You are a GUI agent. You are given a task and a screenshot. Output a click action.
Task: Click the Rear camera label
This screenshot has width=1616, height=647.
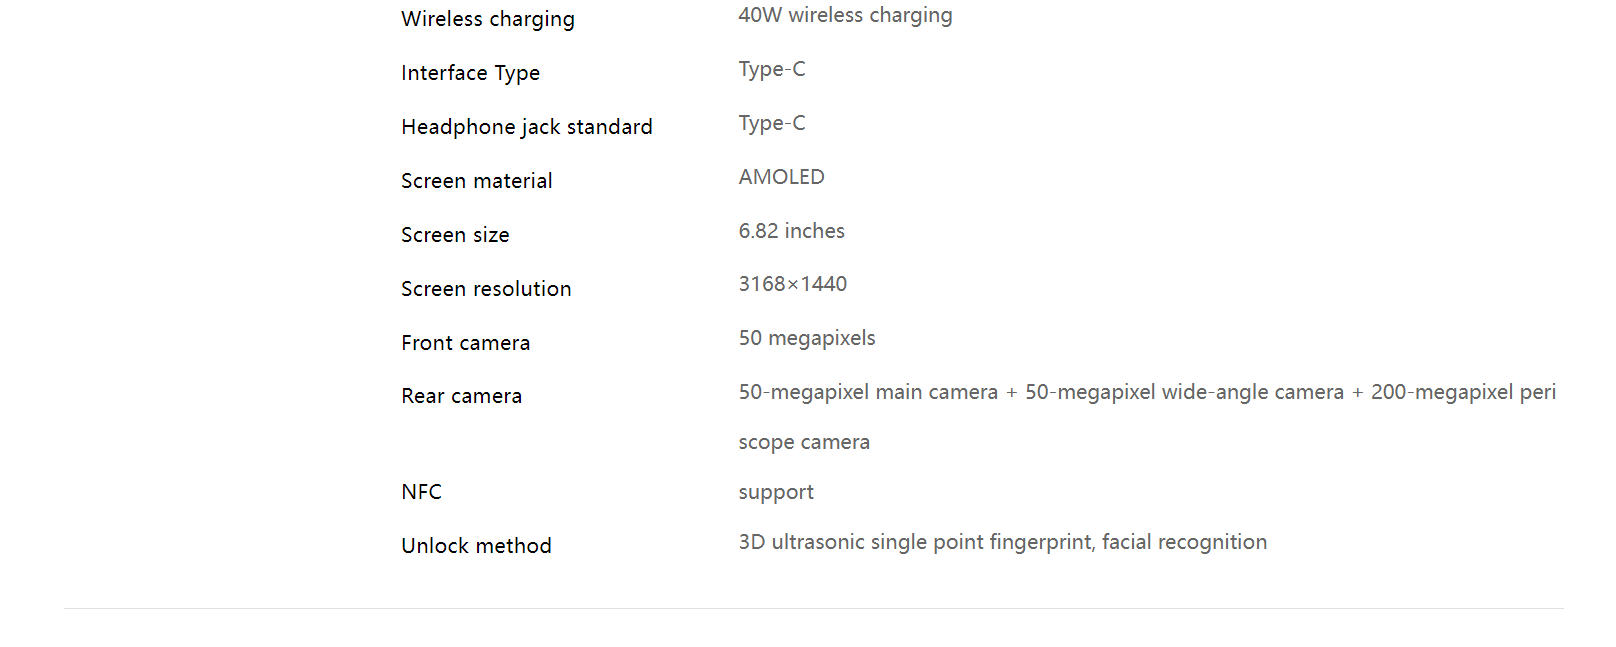tap(462, 396)
